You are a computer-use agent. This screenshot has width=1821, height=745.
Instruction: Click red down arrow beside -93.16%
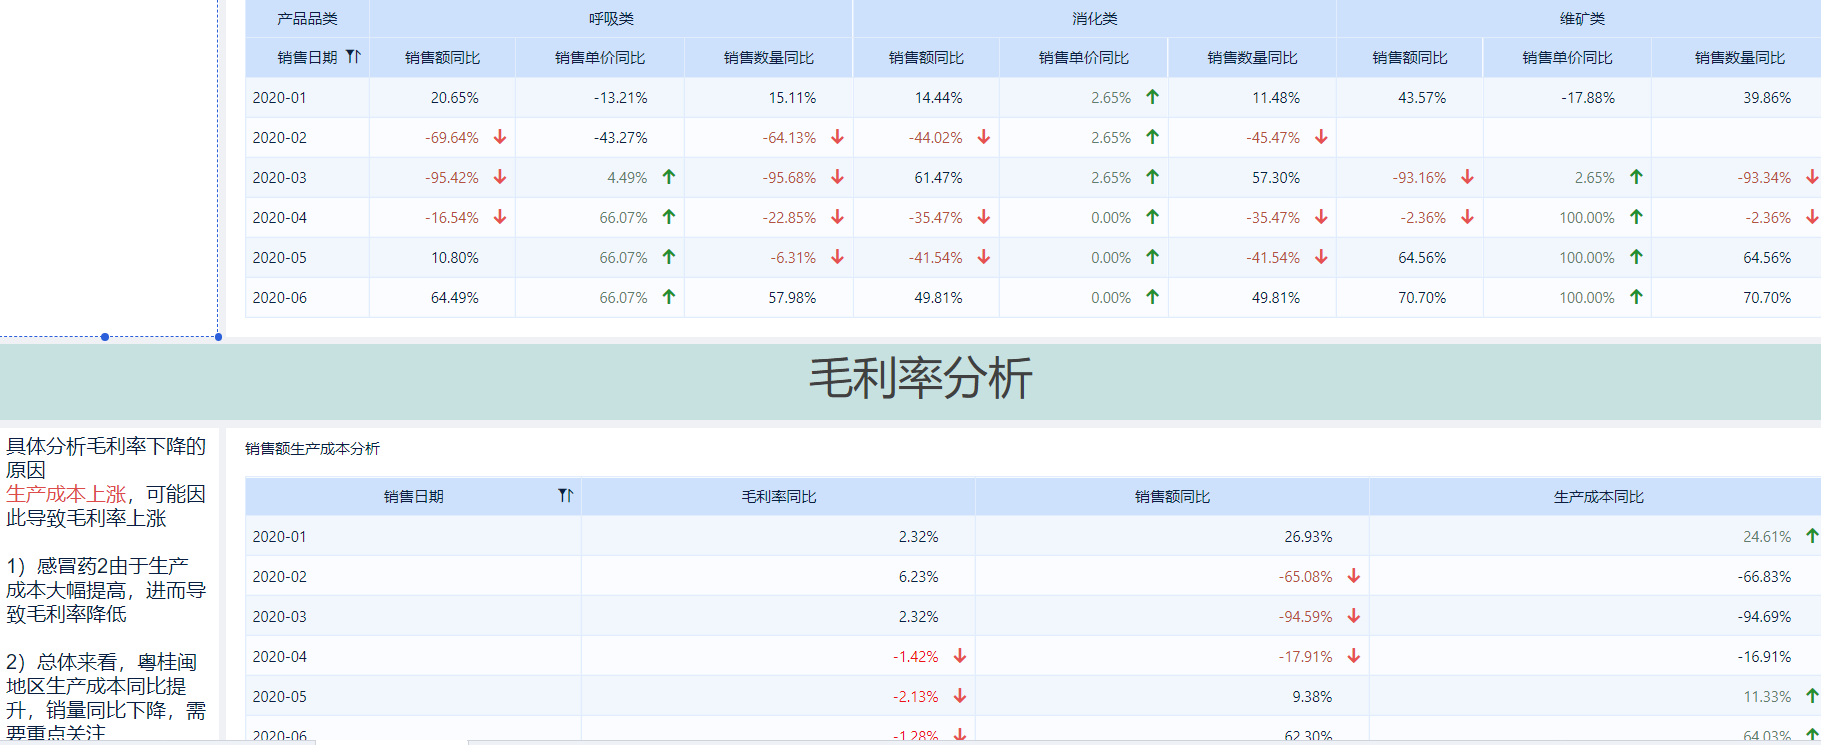point(1467,177)
